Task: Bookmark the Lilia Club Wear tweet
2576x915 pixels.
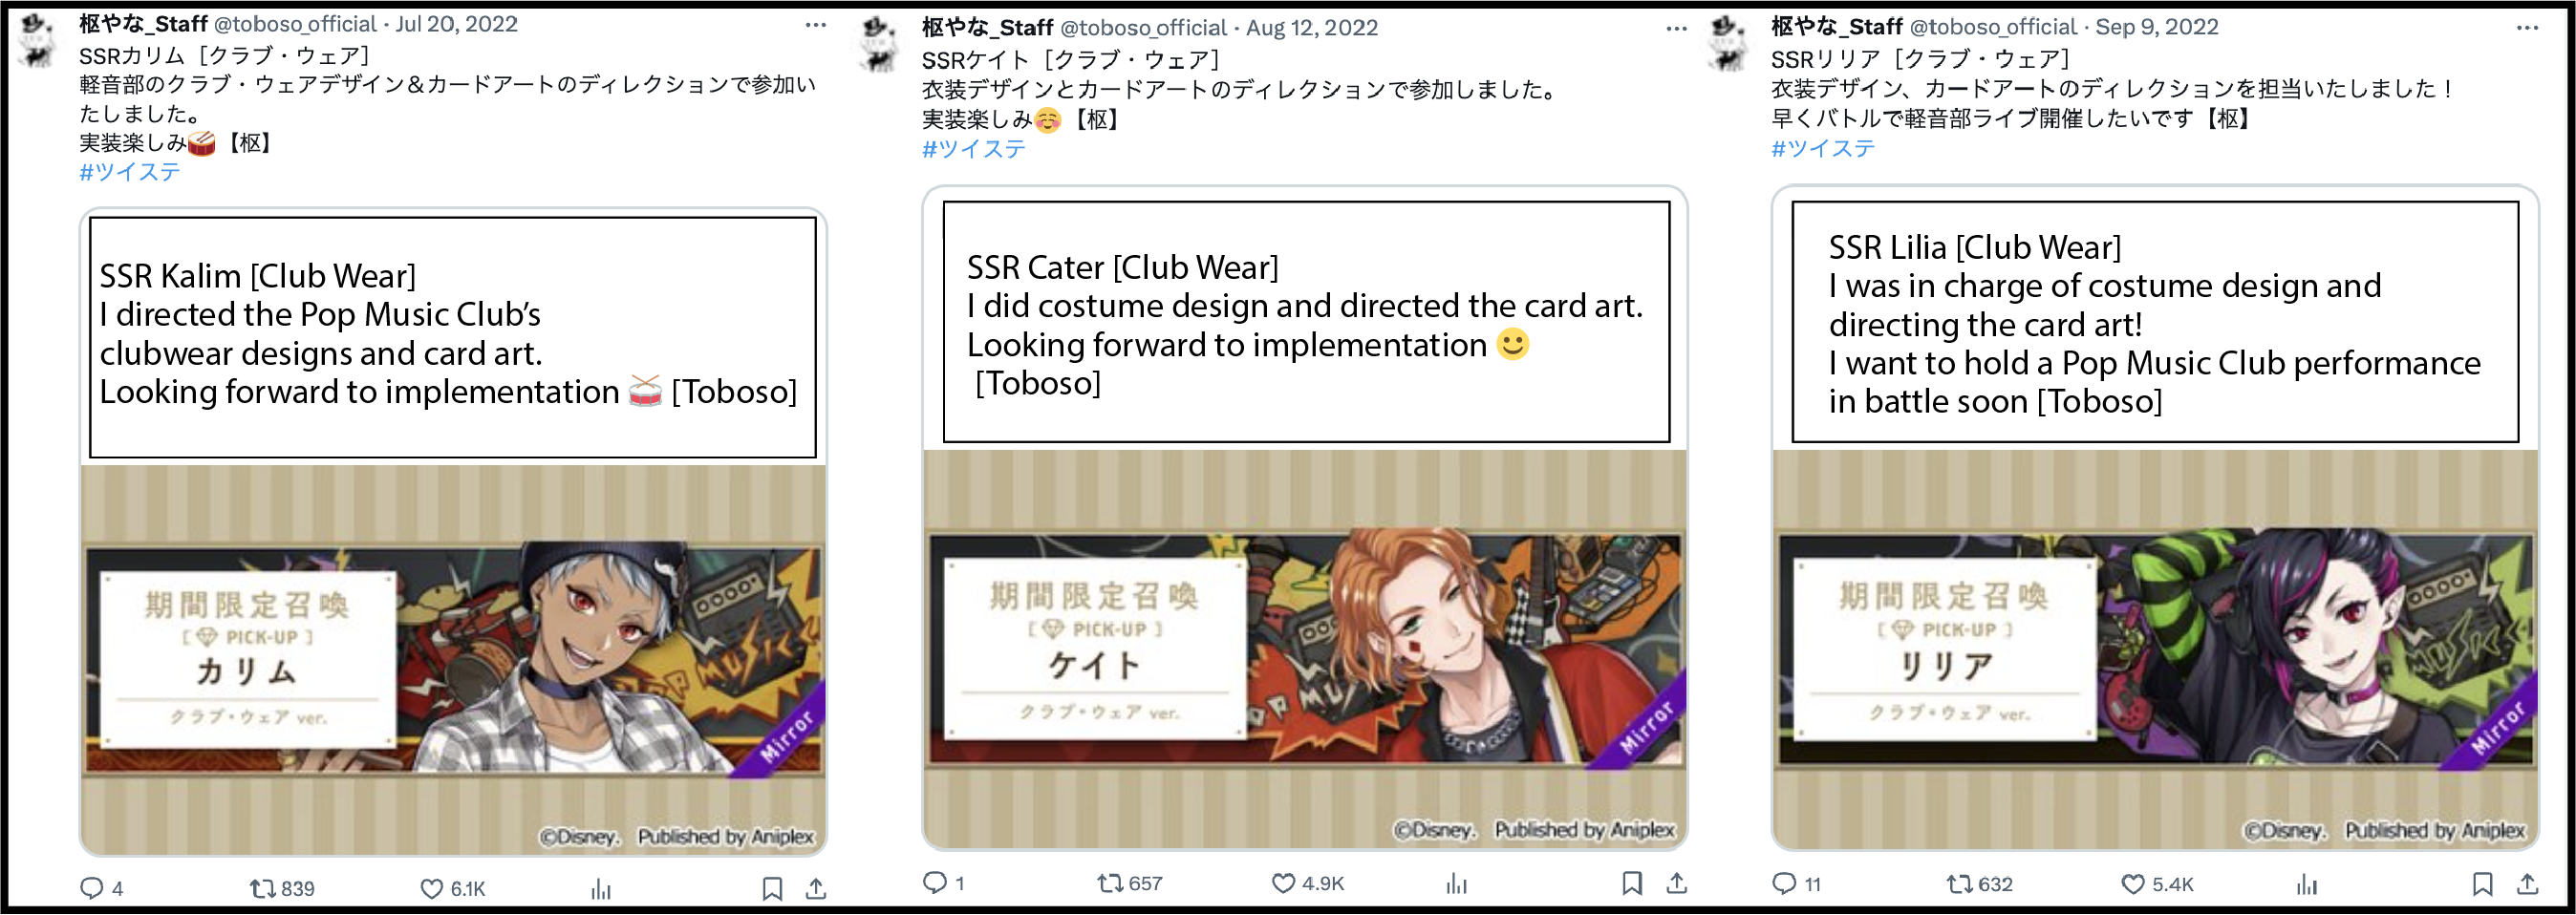Action: click(x=2482, y=884)
